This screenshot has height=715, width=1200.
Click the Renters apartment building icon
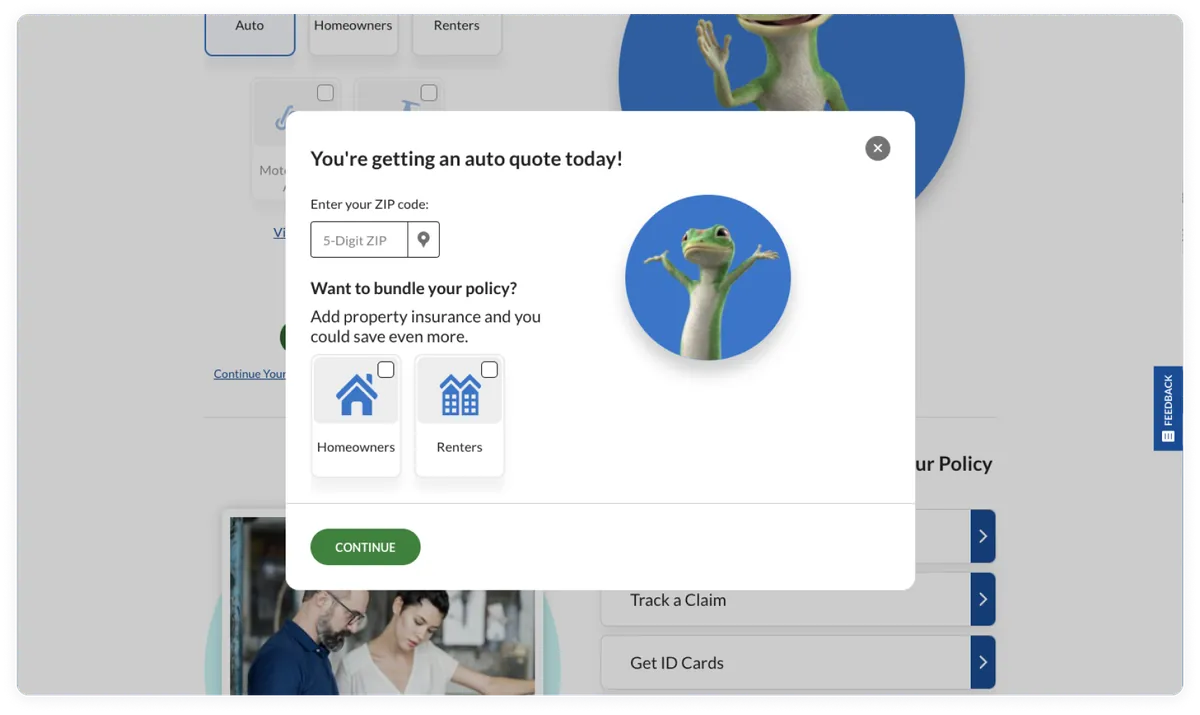460,395
